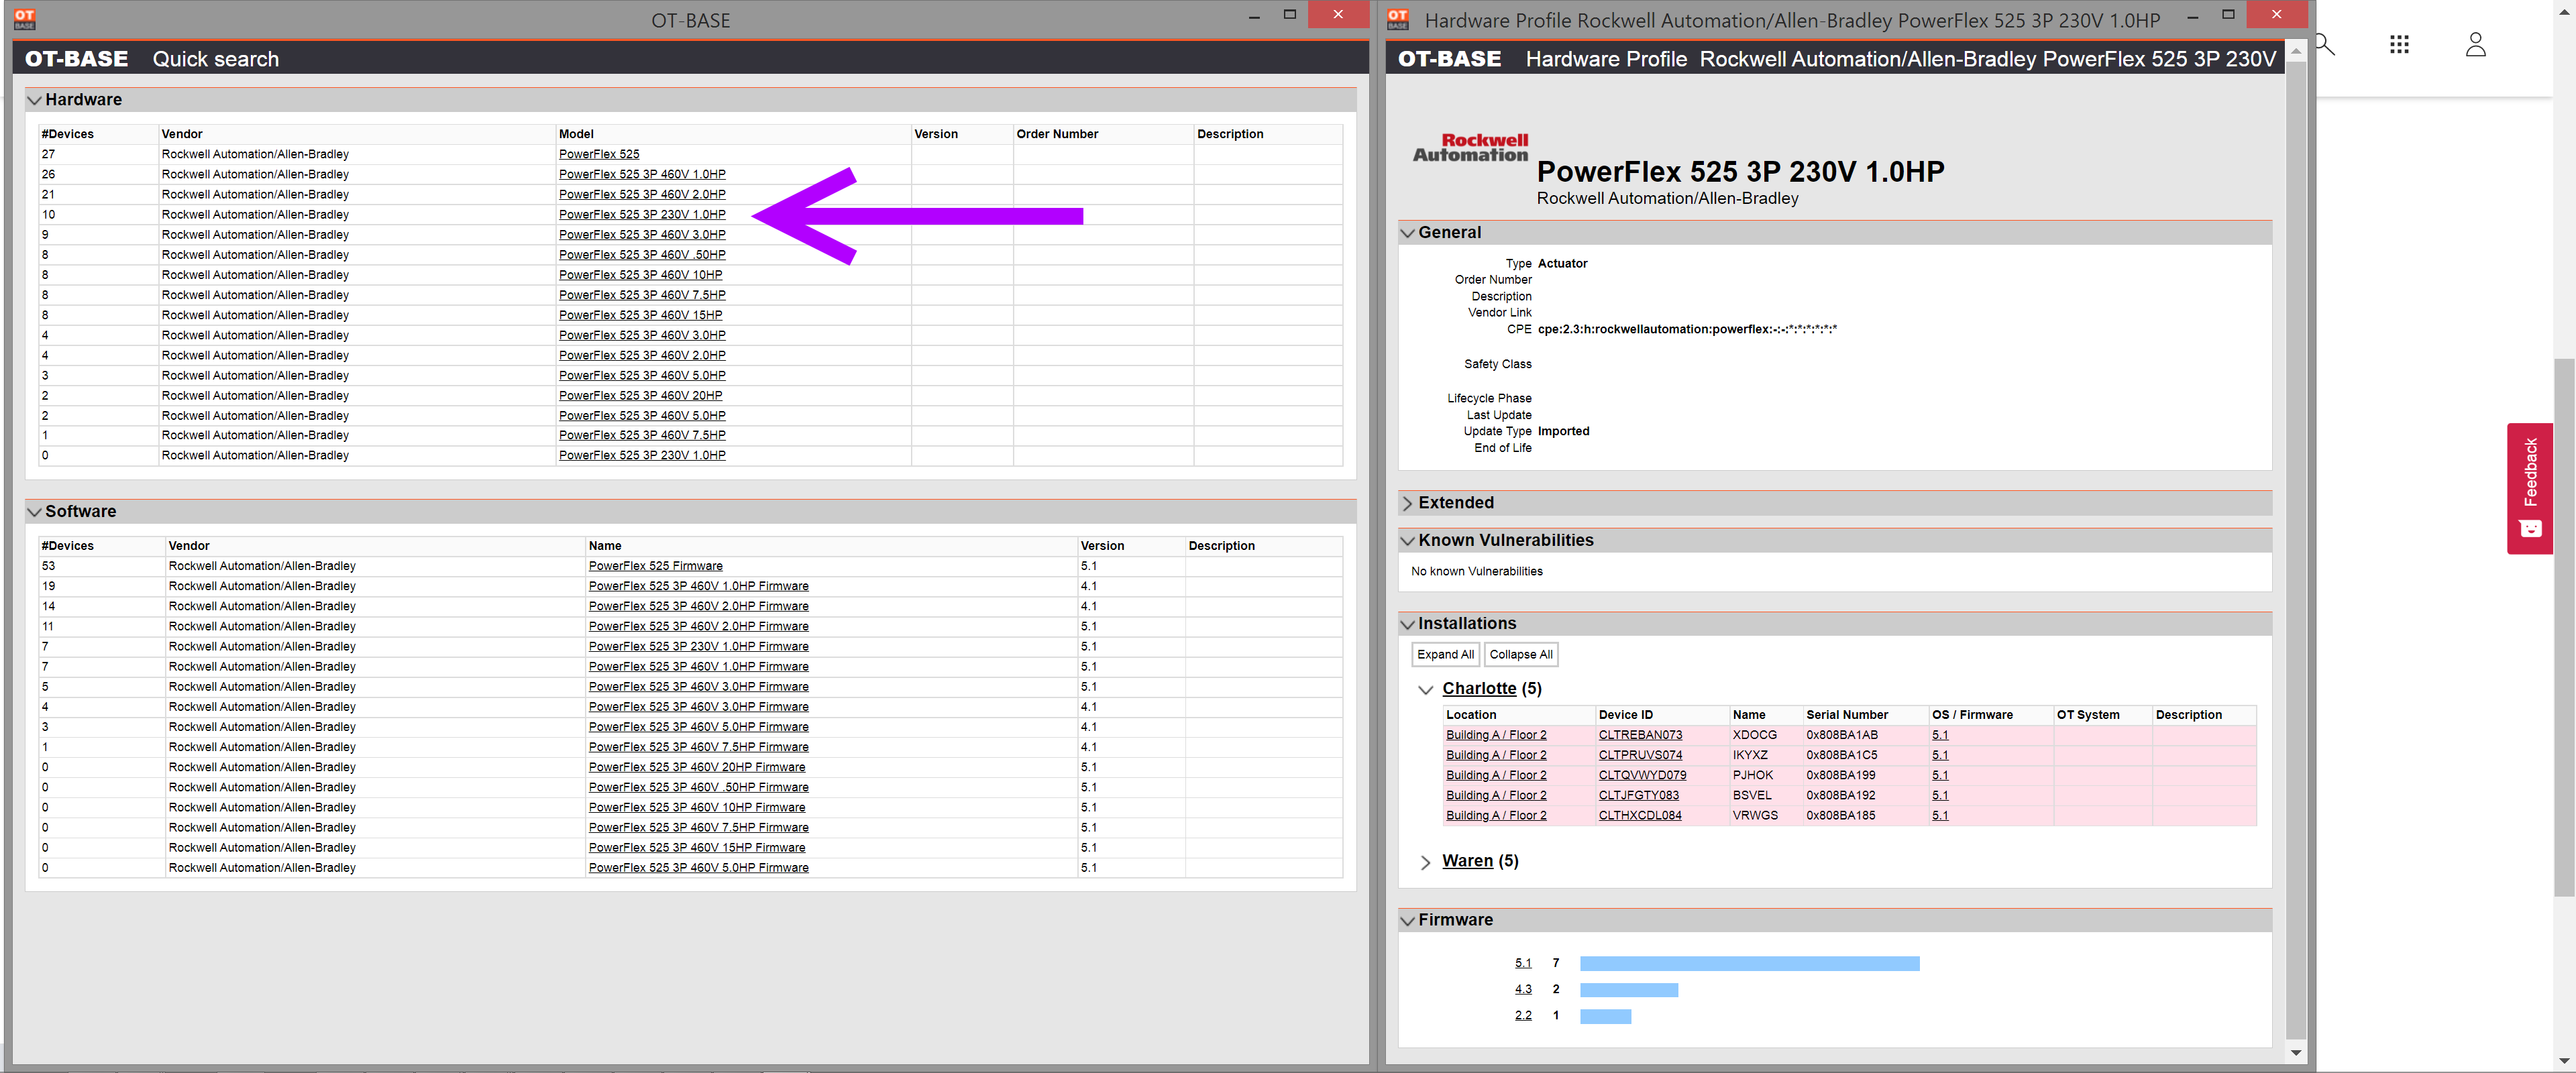Open PowerFlex 525 Firmware software link

[655, 566]
